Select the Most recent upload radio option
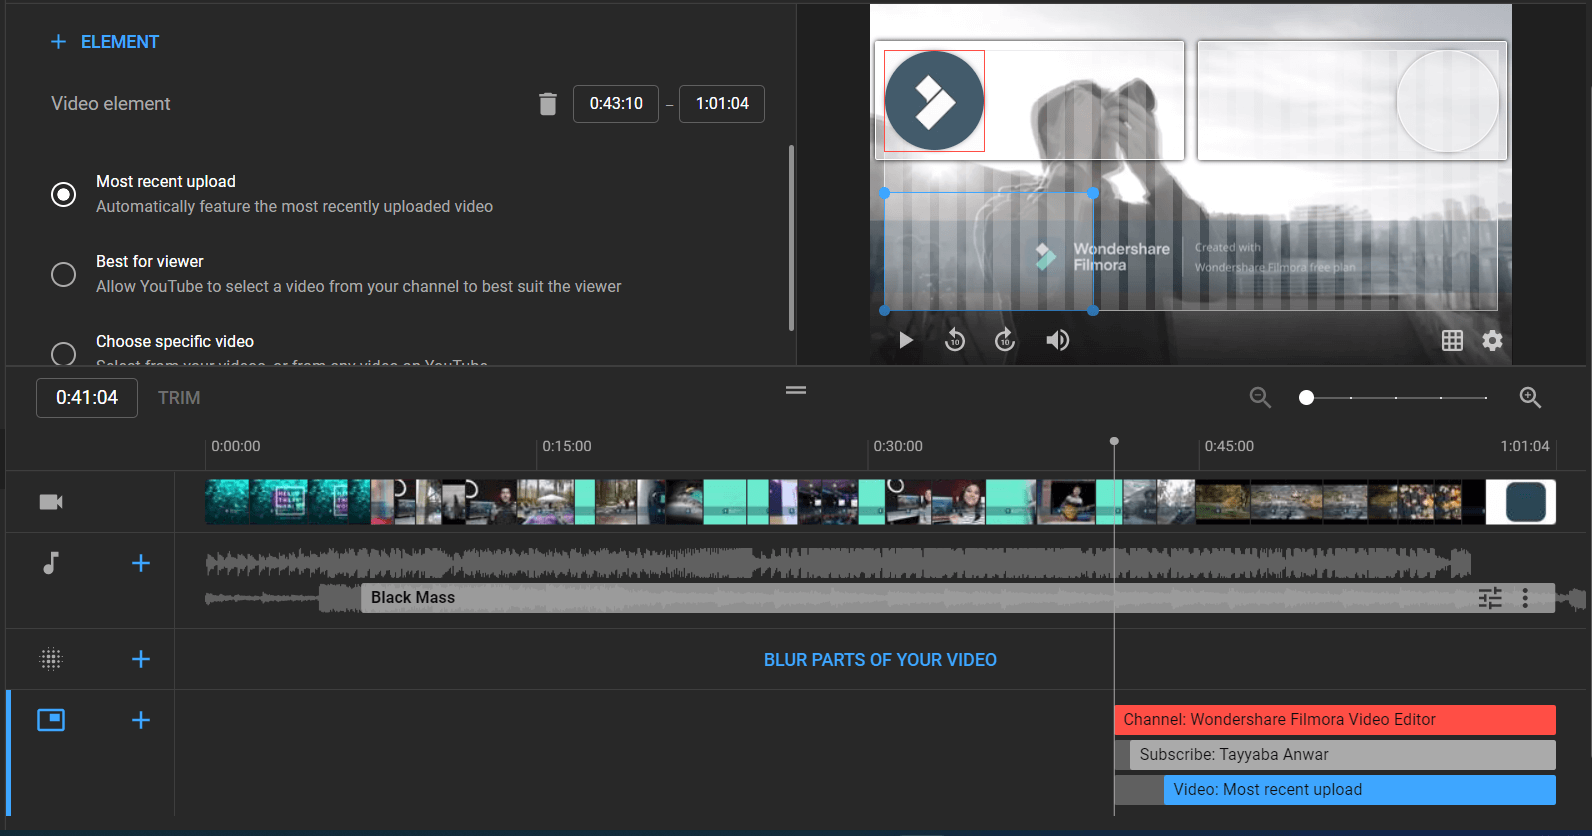The width and height of the screenshot is (1592, 836). pos(63,194)
